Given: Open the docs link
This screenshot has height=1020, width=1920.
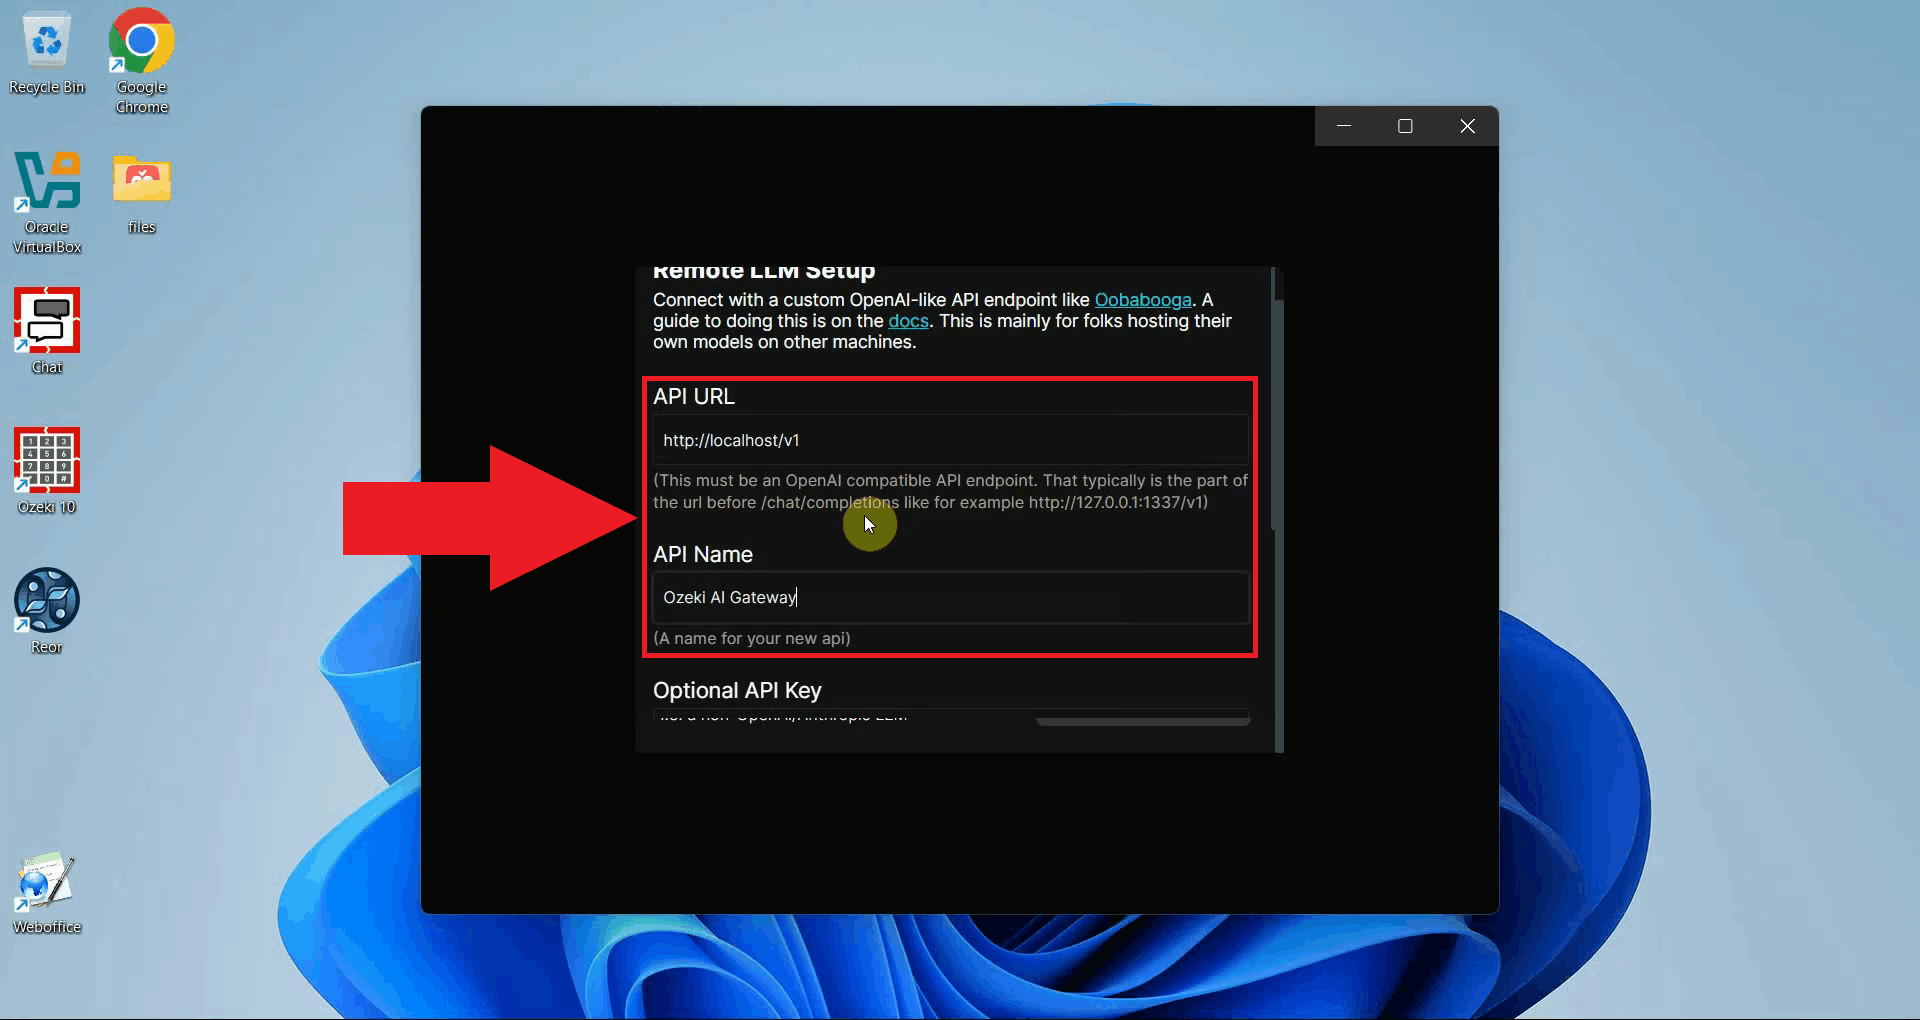Looking at the screenshot, I should pyautogui.click(x=908, y=321).
